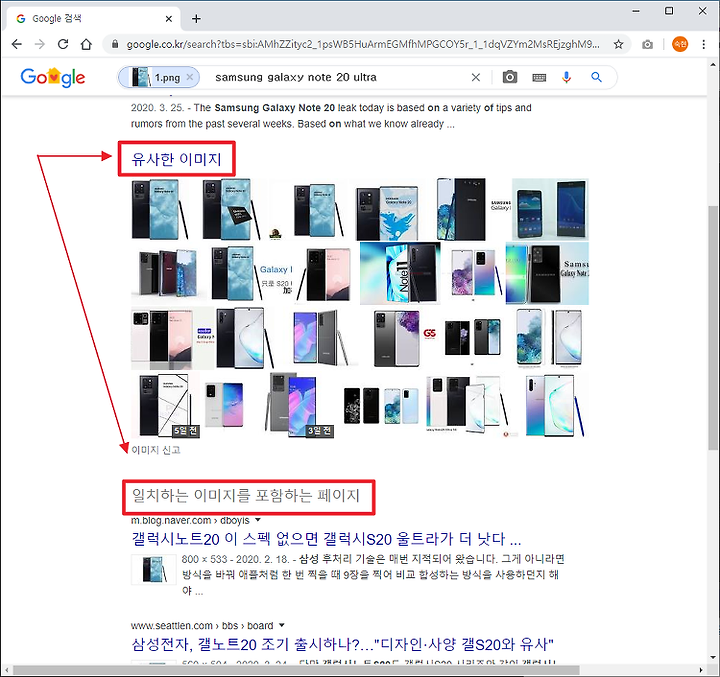Viewport: 720px width, 677px height.
Task: Click the text www.seattlen.com › bbs › board
Action: point(202,625)
